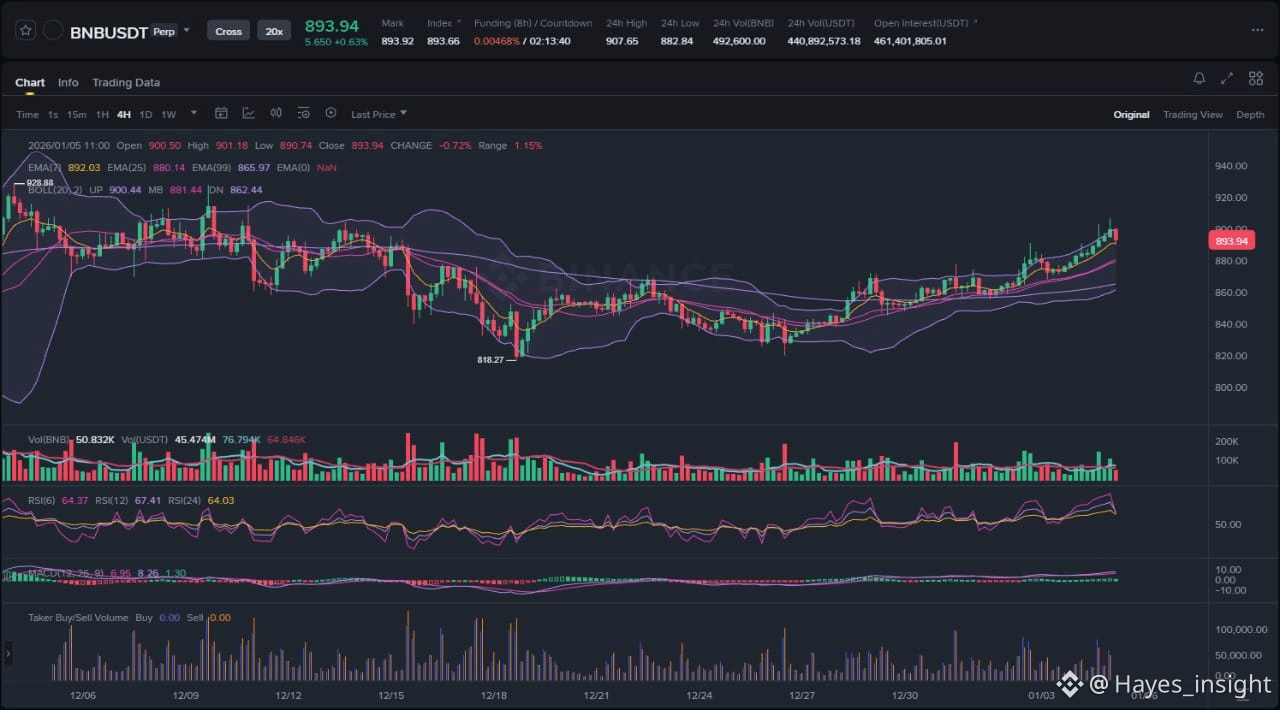Switch to Trading View chart
This screenshot has width=1280, height=710.
(x=1193, y=115)
